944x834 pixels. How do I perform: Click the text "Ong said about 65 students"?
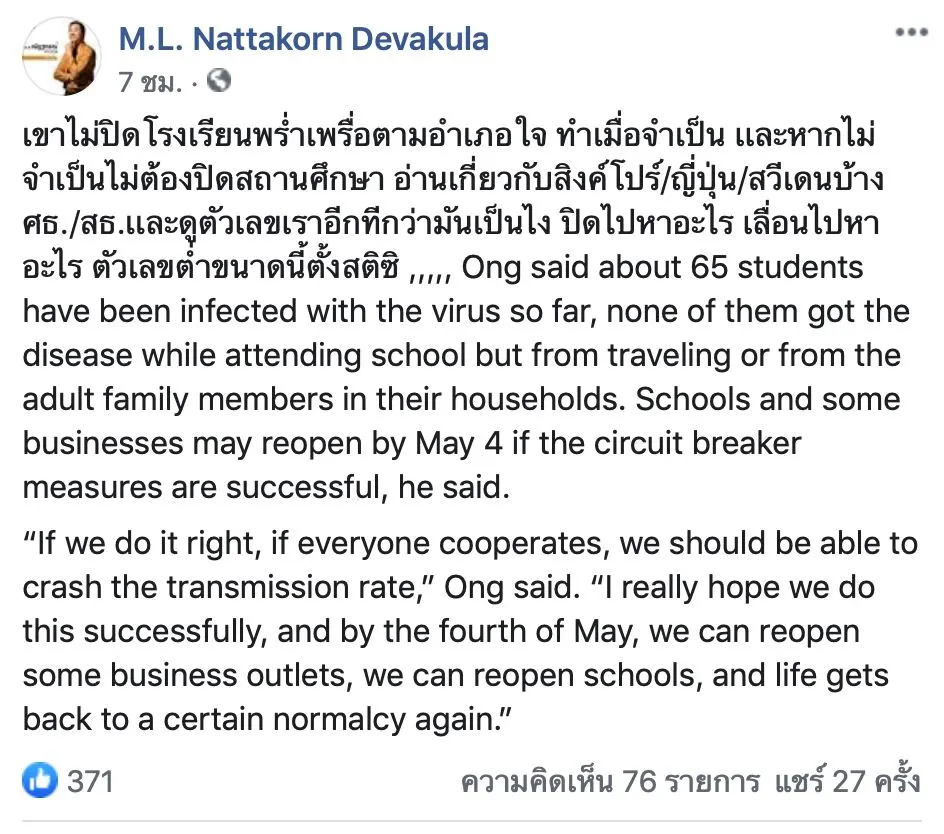point(662,267)
